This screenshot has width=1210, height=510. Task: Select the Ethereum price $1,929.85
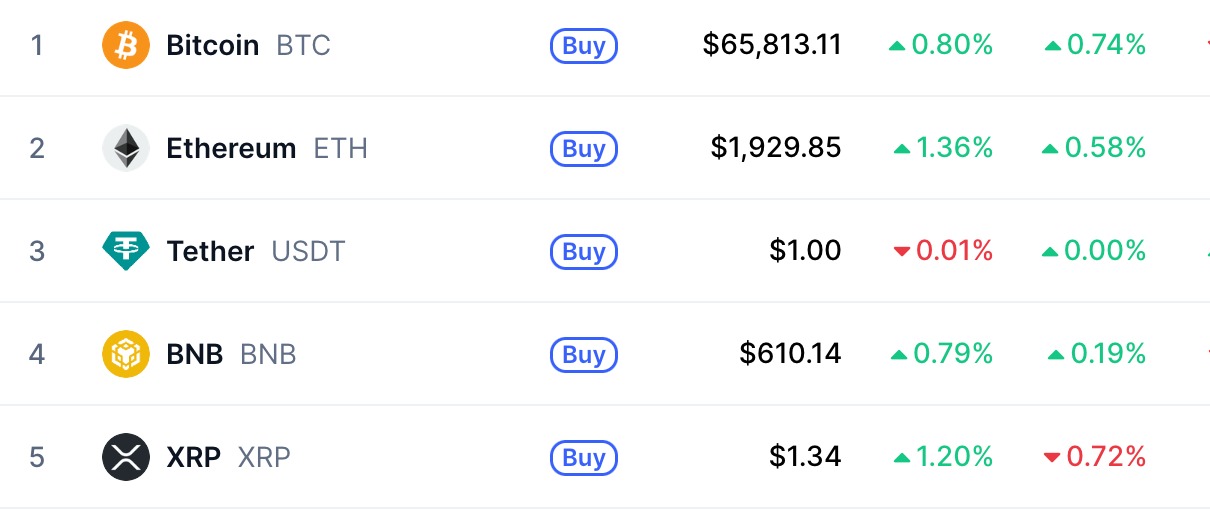pyautogui.click(x=775, y=149)
